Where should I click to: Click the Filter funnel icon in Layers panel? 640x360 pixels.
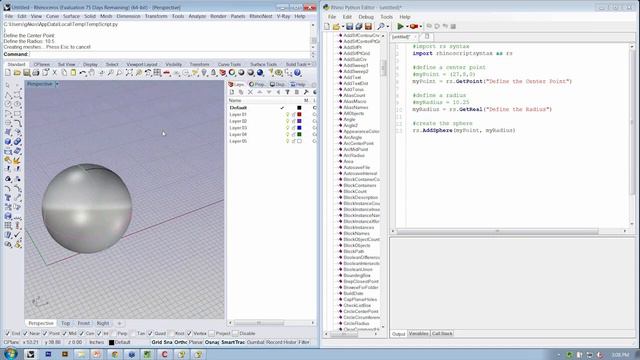[x=287, y=92]
